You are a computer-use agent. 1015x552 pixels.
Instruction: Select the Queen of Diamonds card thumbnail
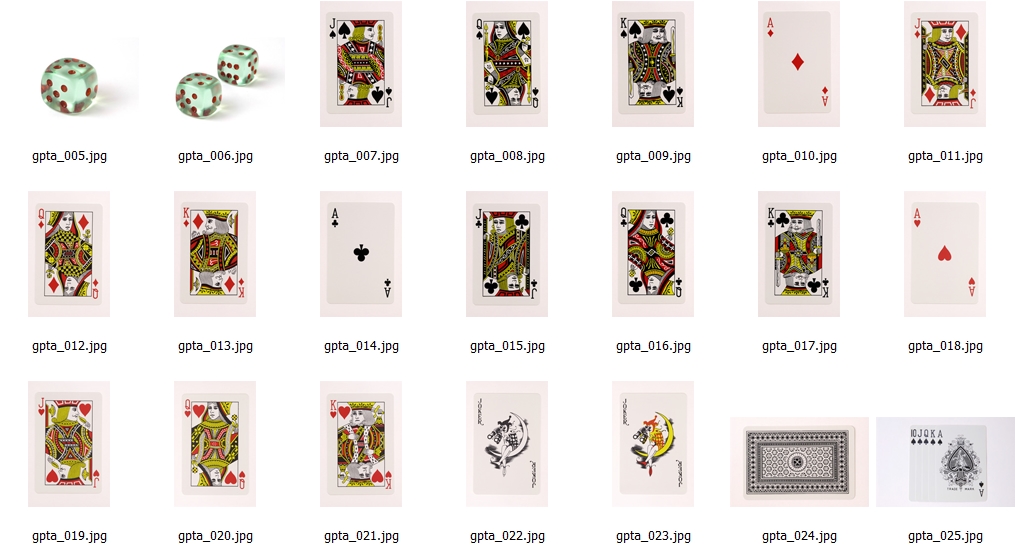click(x=69, y=254)
